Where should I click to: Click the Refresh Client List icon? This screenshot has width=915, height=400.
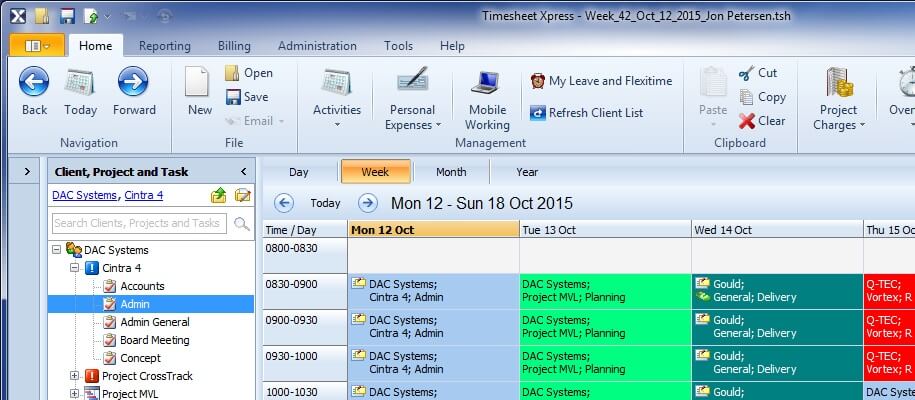tap(538, 113)
